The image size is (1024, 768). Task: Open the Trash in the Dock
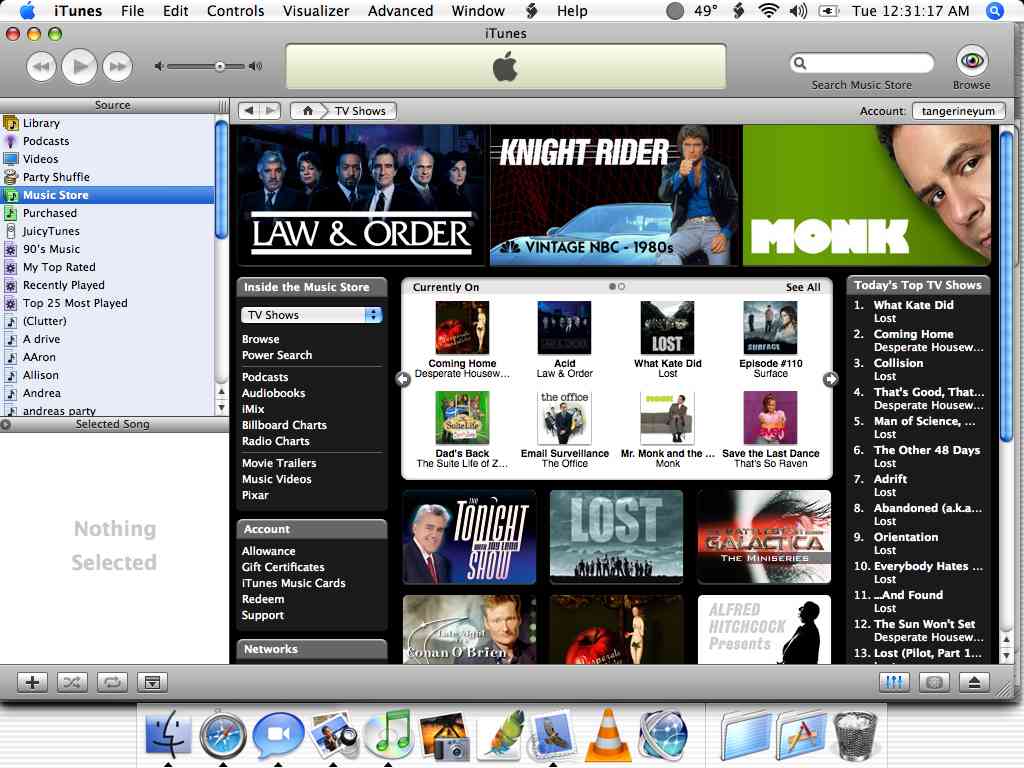pos(854,737)
